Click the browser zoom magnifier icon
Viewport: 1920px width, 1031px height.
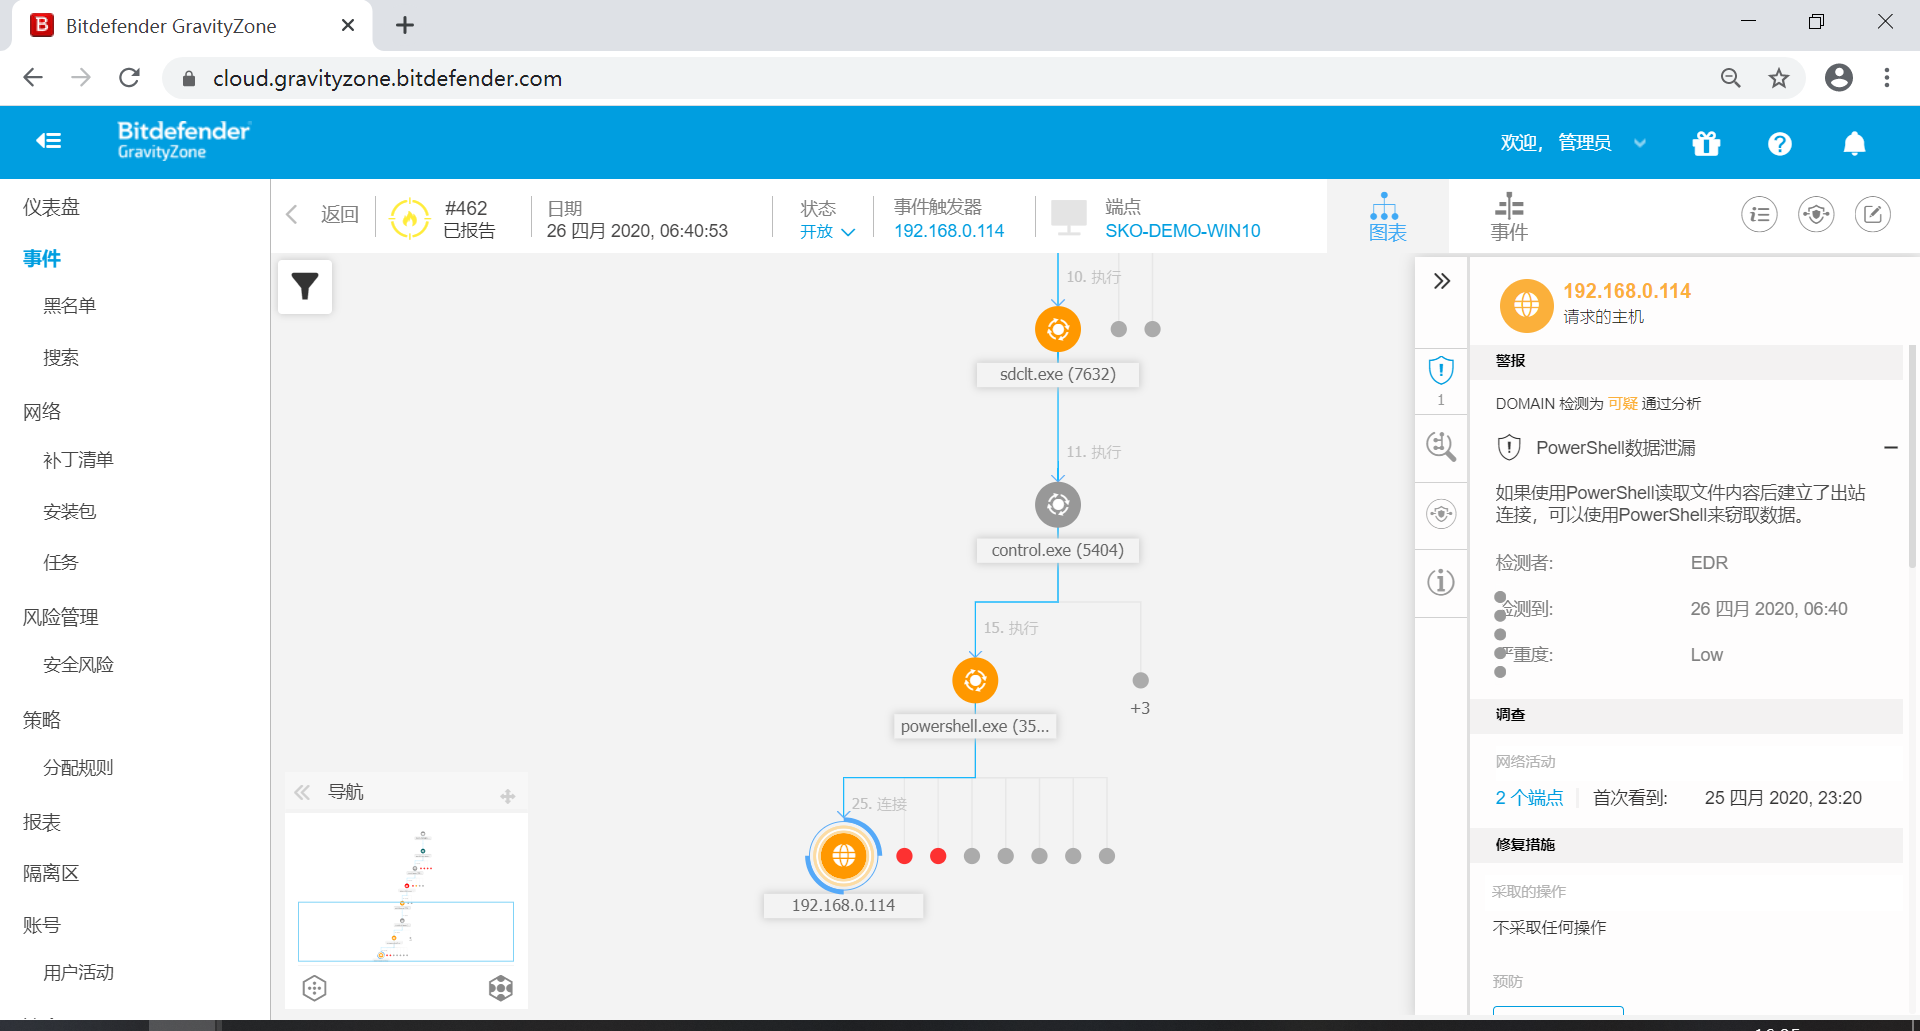point(1731,78)
